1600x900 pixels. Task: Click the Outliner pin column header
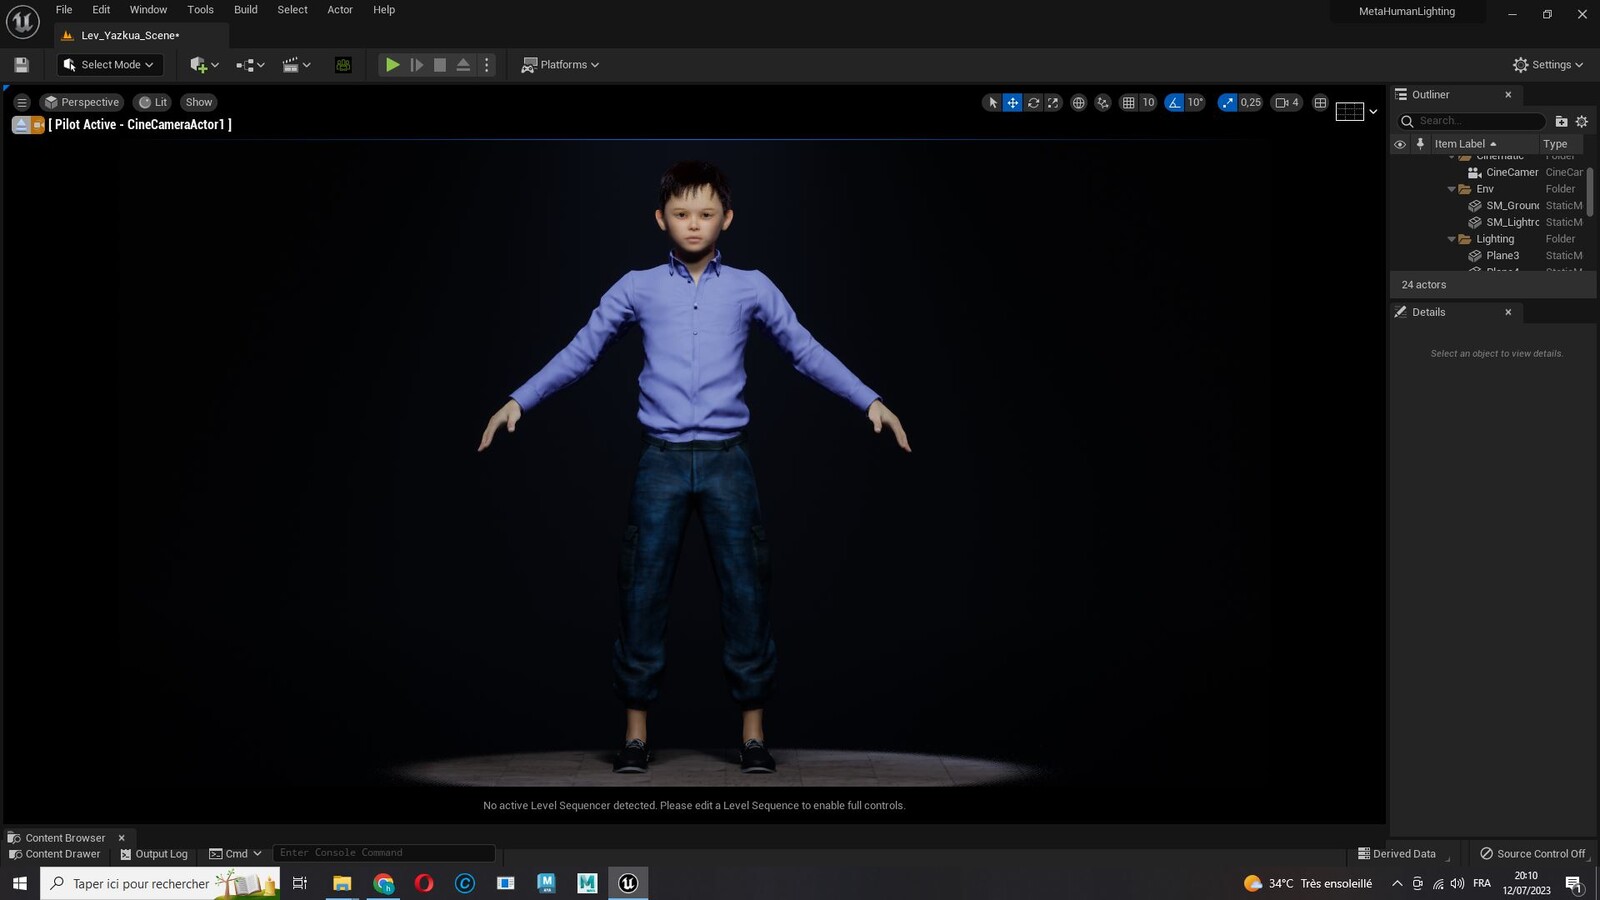[1420, 144]
